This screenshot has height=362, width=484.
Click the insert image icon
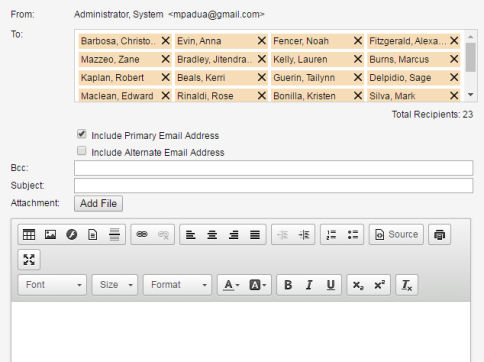[x=50, y=235]
